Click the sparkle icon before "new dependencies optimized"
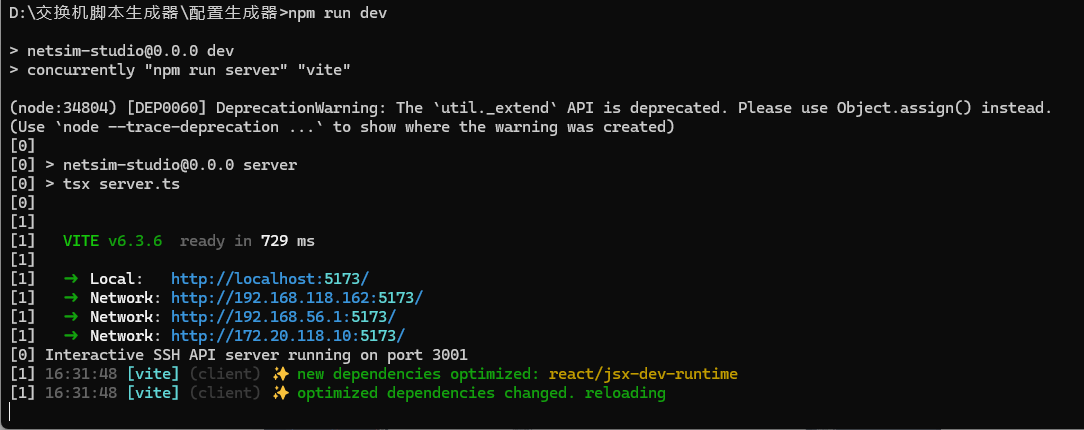1084x430 pixels. 281,374
